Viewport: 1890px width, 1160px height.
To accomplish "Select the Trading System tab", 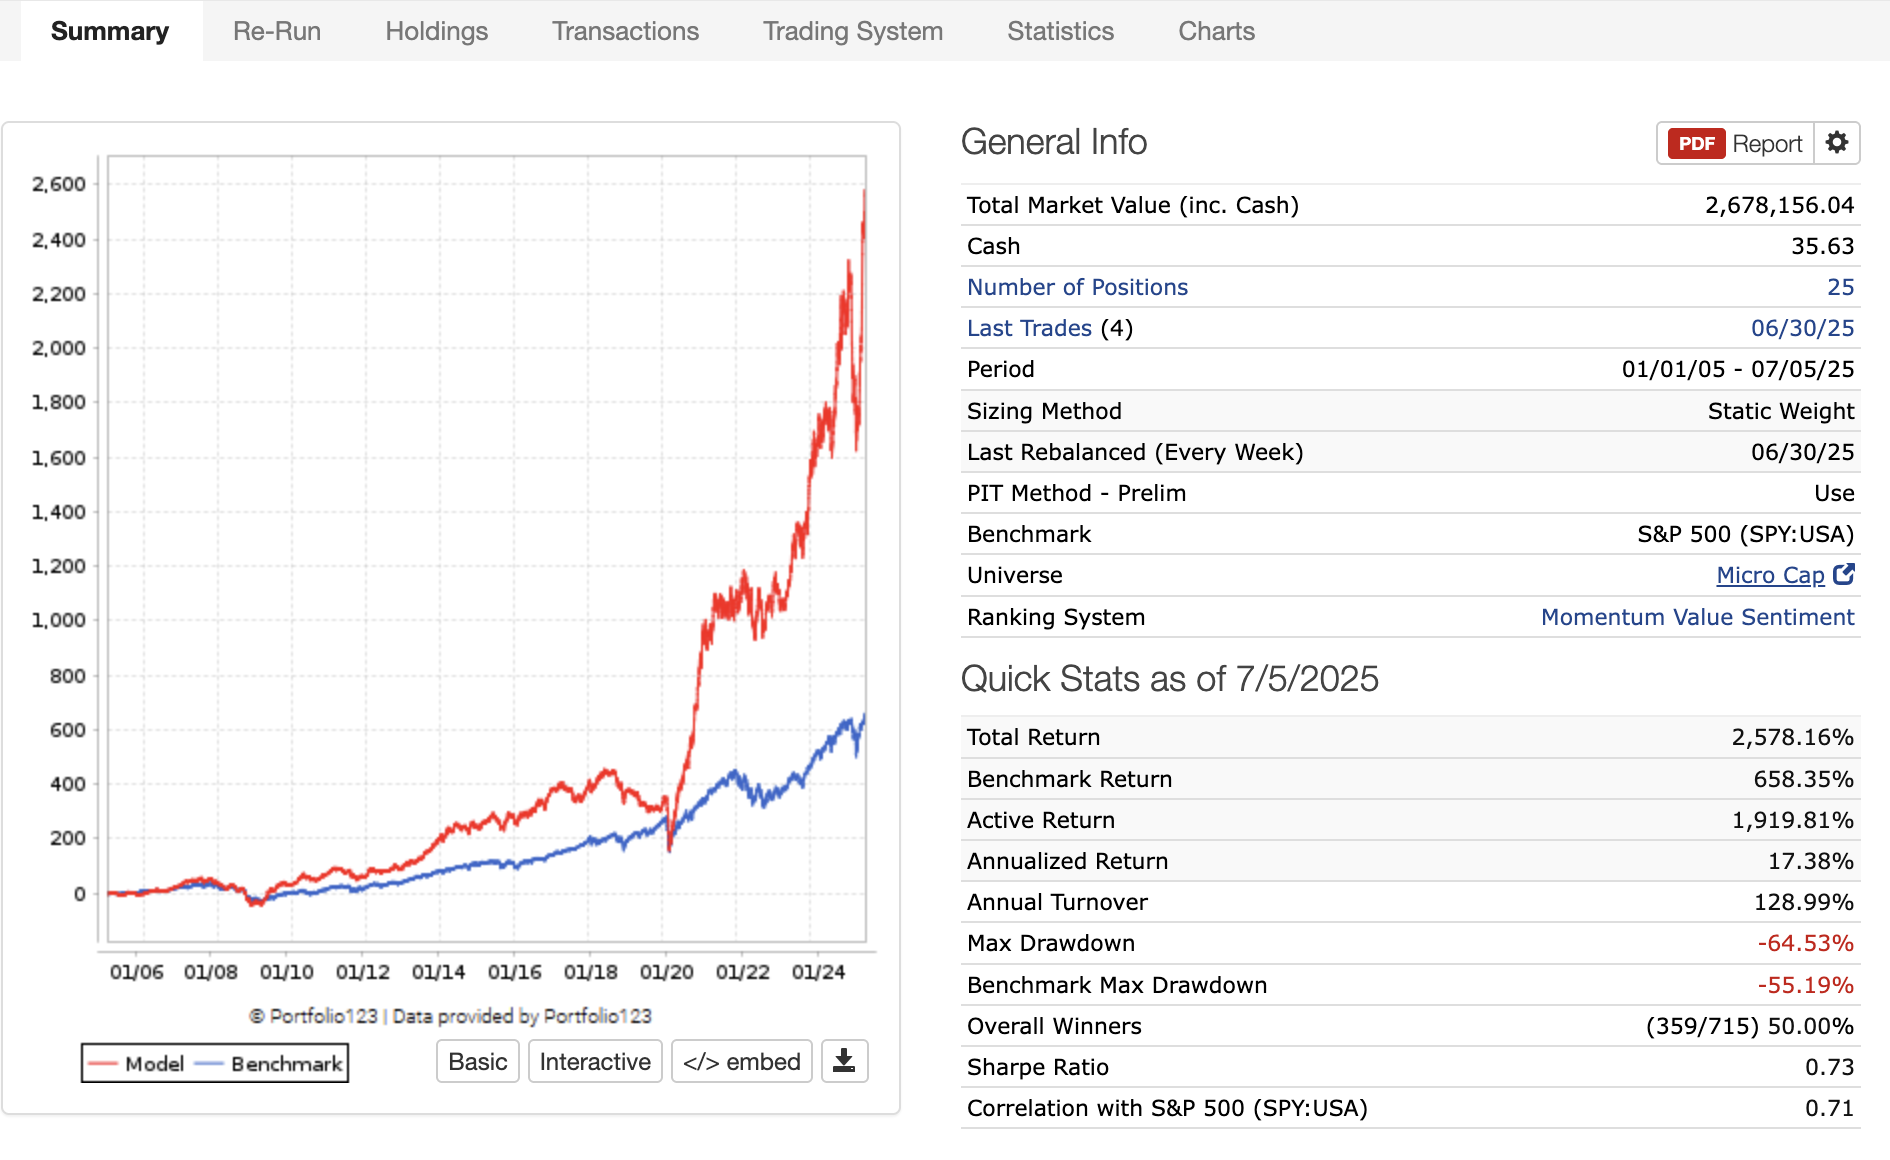I will 853,31.
